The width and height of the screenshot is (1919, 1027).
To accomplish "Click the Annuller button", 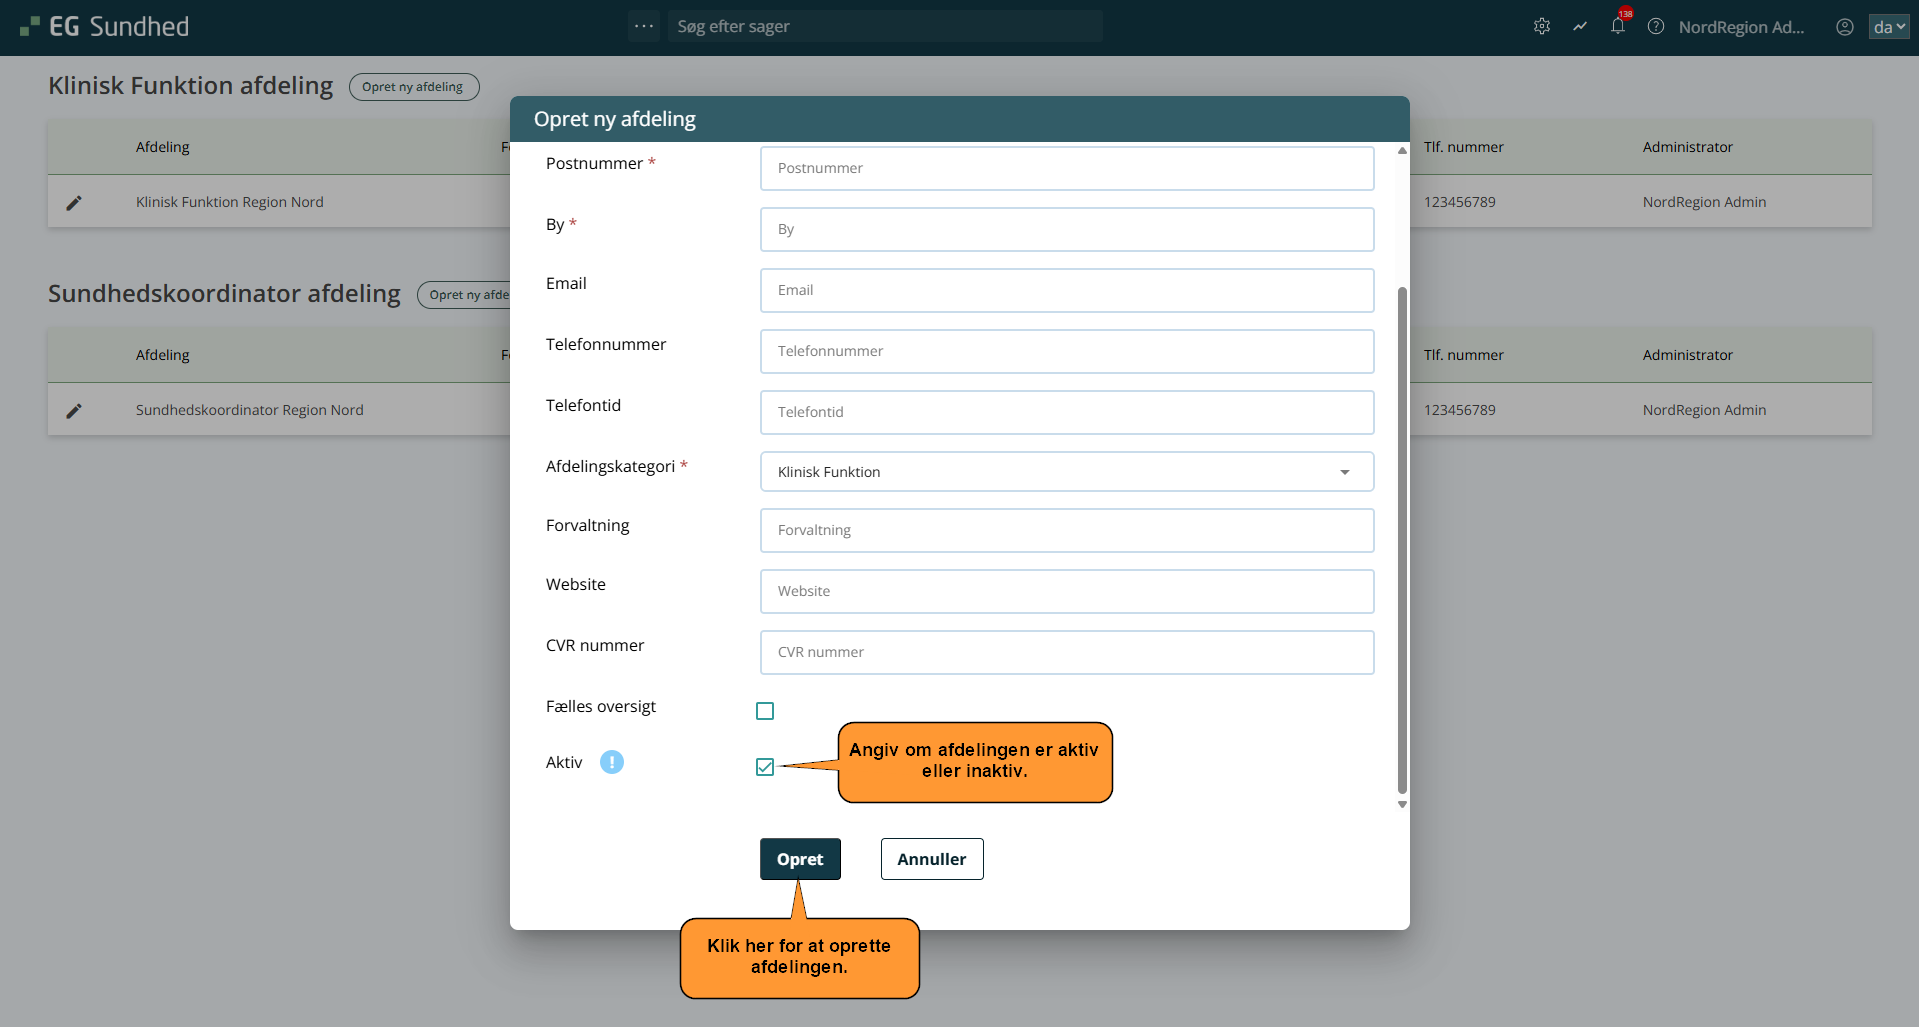I will click(x=931, y=859).
